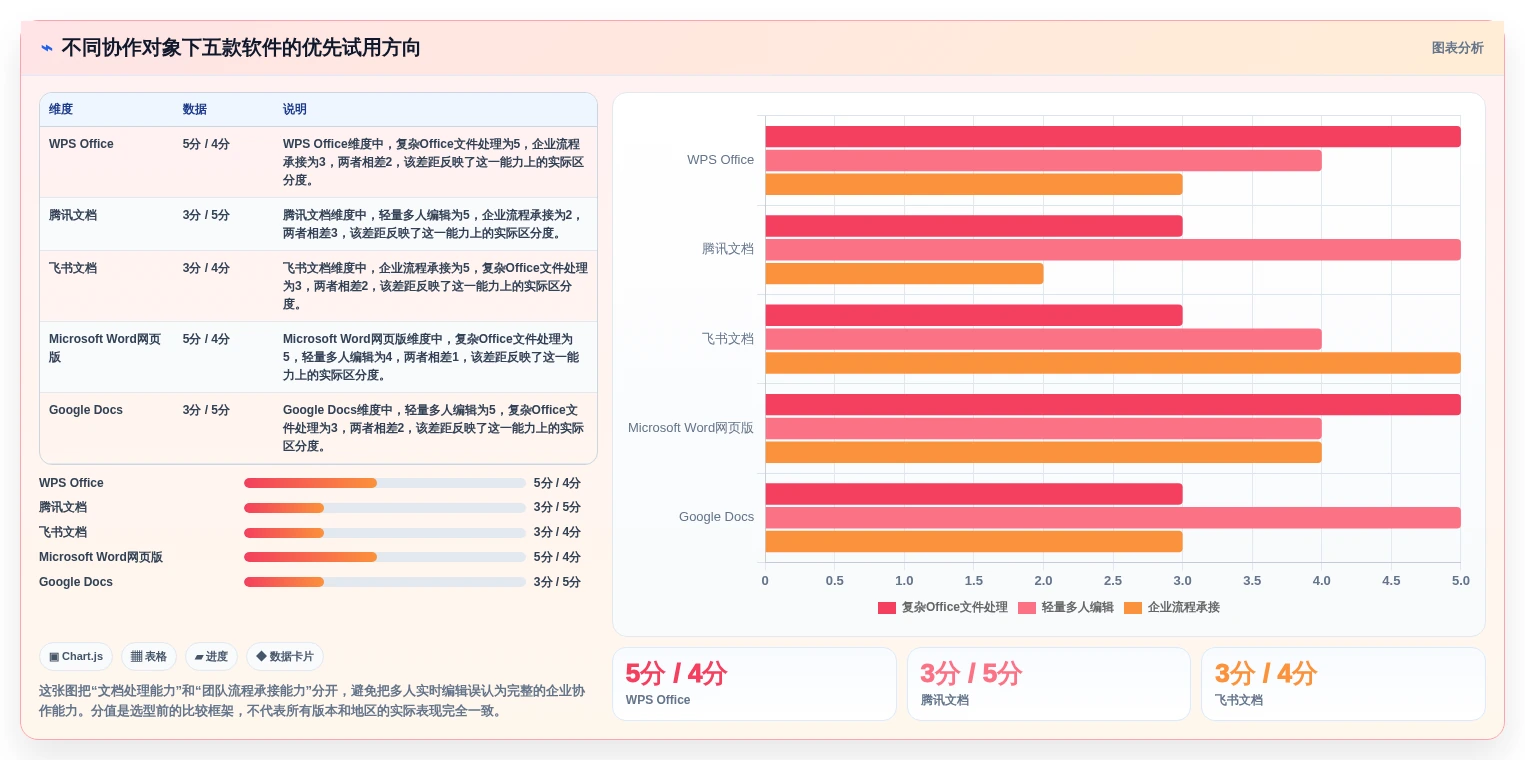The width and height of the screenshot is (1525, 760).
Task: Click the 2.5 tick on the x-axis
Action: point(1113,581)
